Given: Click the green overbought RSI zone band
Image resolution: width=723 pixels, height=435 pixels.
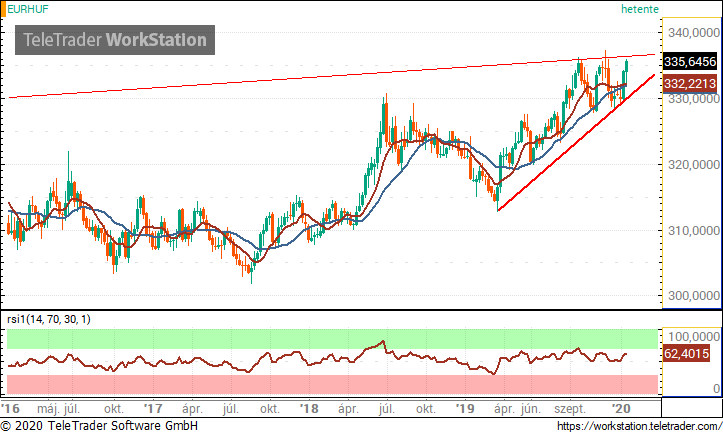Looking at the screenshot, I should click(x=332, y=339).
